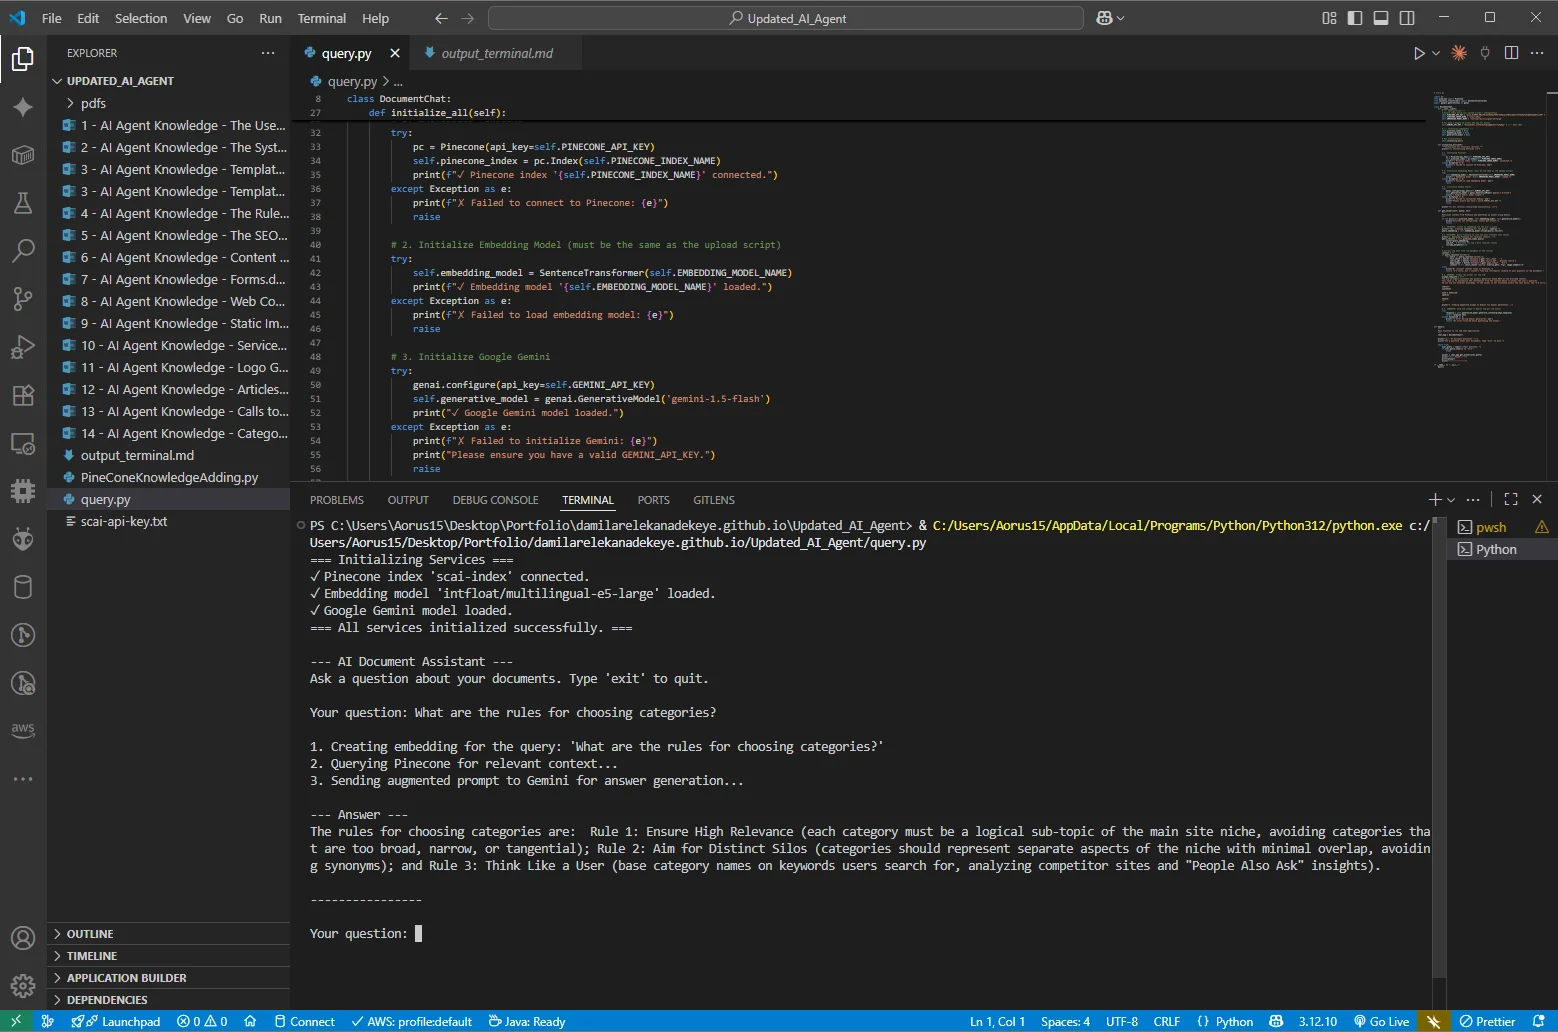Open the Extensions view
Viewport: 1558px width, 1032px height.
click(23, 395)
